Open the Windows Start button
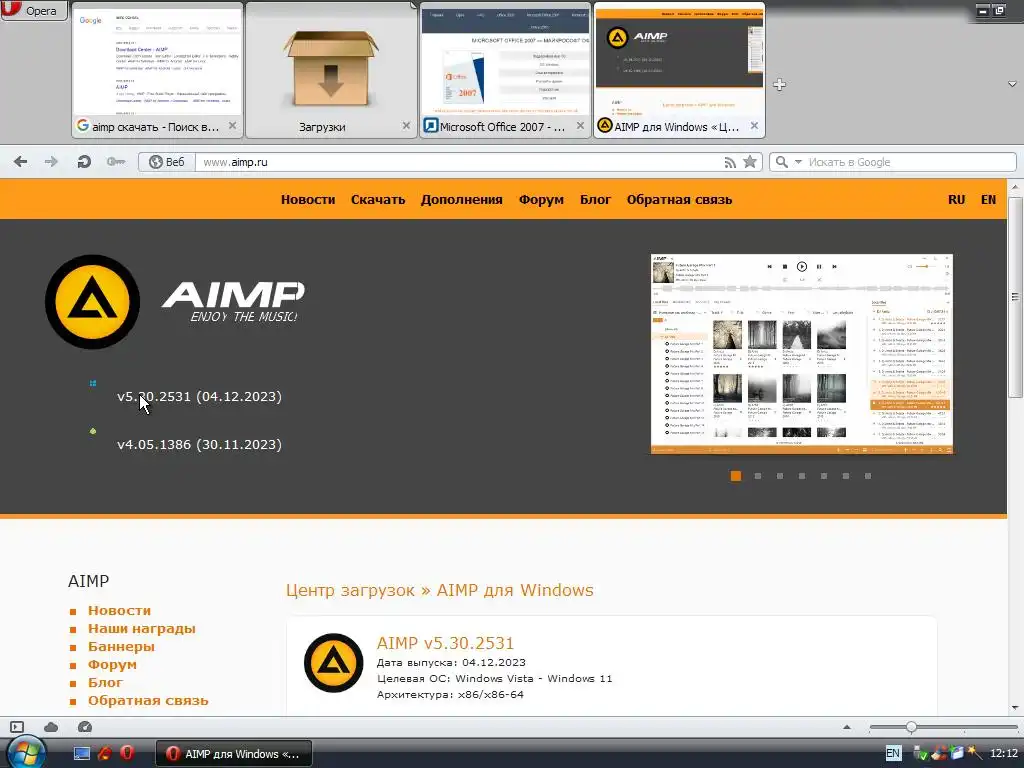This screenshot has width=1024, height=768. coord(25,753)
